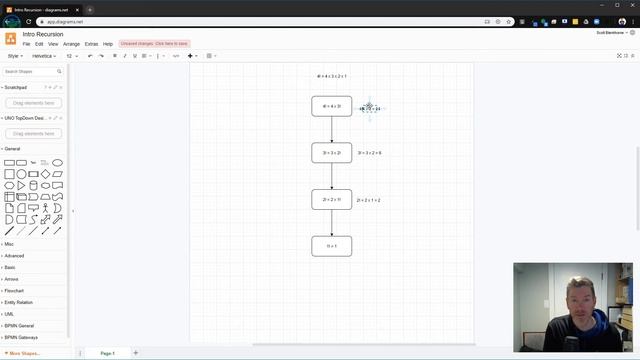Open the table insert dropdown

click(211, 56)
